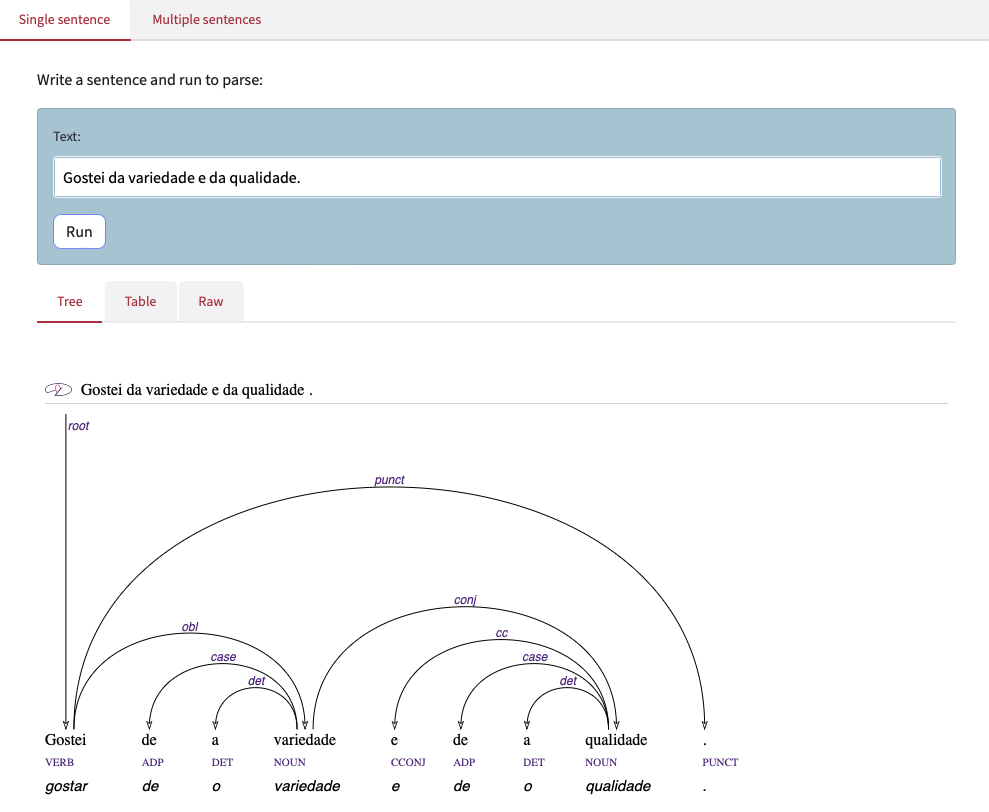
Task: Select the obl dependency label
Action: (189, 627)
